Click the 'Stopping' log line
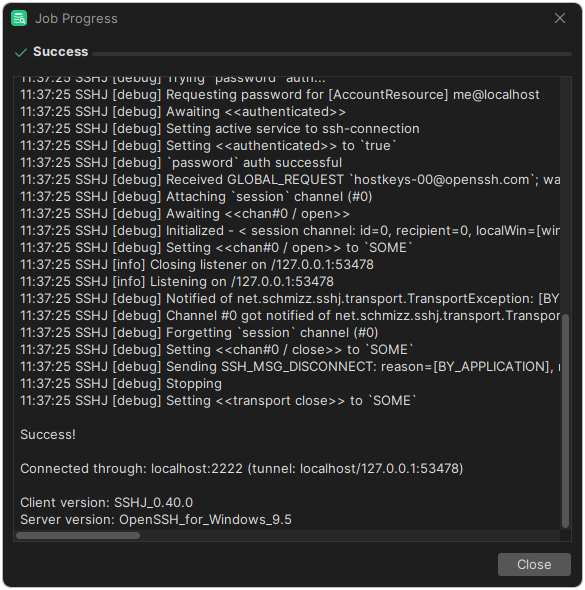Viewport: 585px width, 590px height. pyautogui.click(x=121, y=383)
